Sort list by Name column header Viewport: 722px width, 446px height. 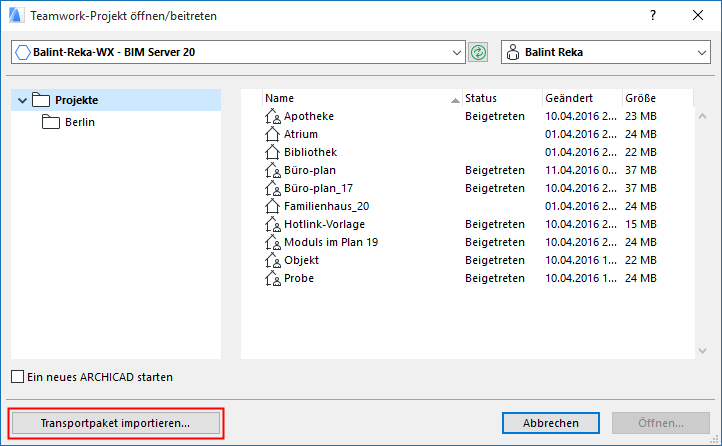362,98
